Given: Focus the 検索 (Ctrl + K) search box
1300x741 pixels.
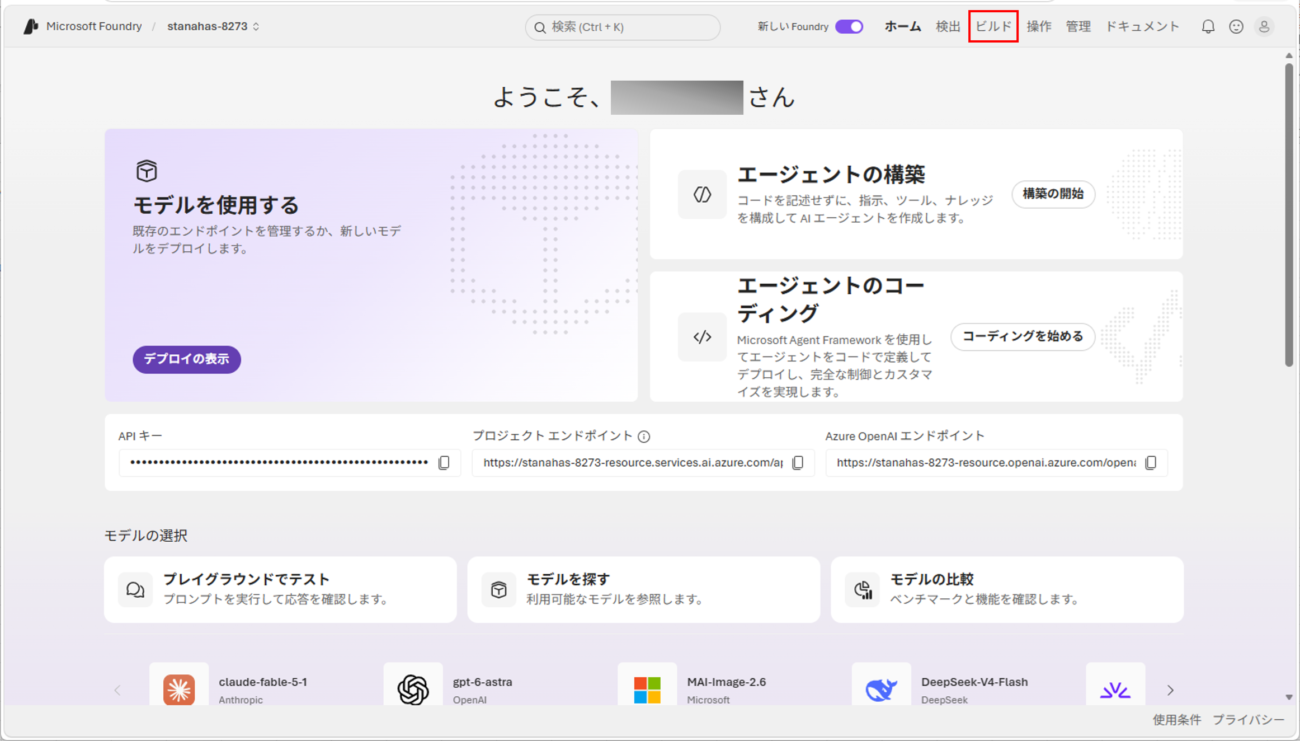Looking at the screenshot, I should tap(622, 27).
